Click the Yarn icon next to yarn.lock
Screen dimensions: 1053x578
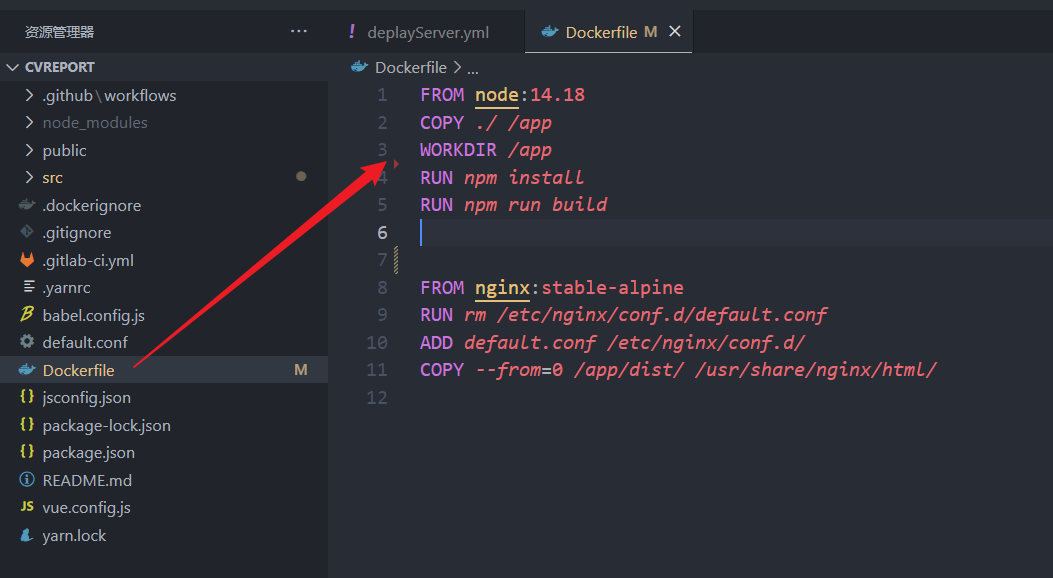28,535
